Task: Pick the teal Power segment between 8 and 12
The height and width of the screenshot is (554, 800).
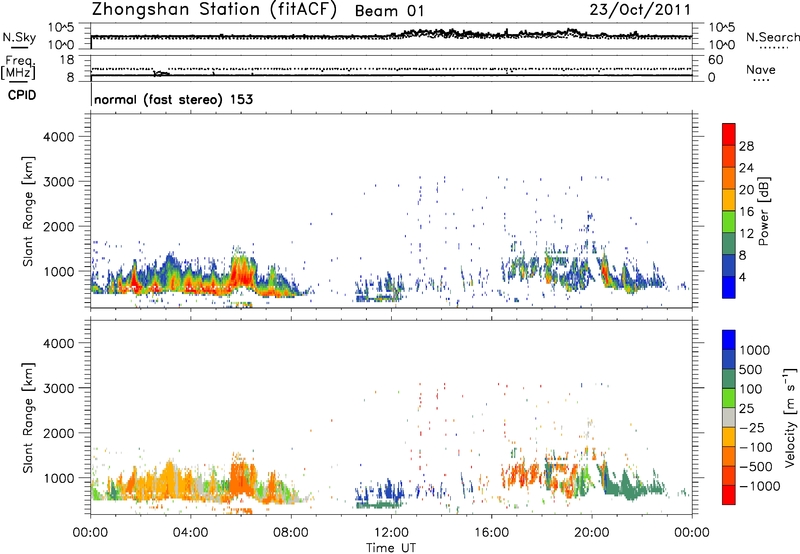Action: [729, 243]
